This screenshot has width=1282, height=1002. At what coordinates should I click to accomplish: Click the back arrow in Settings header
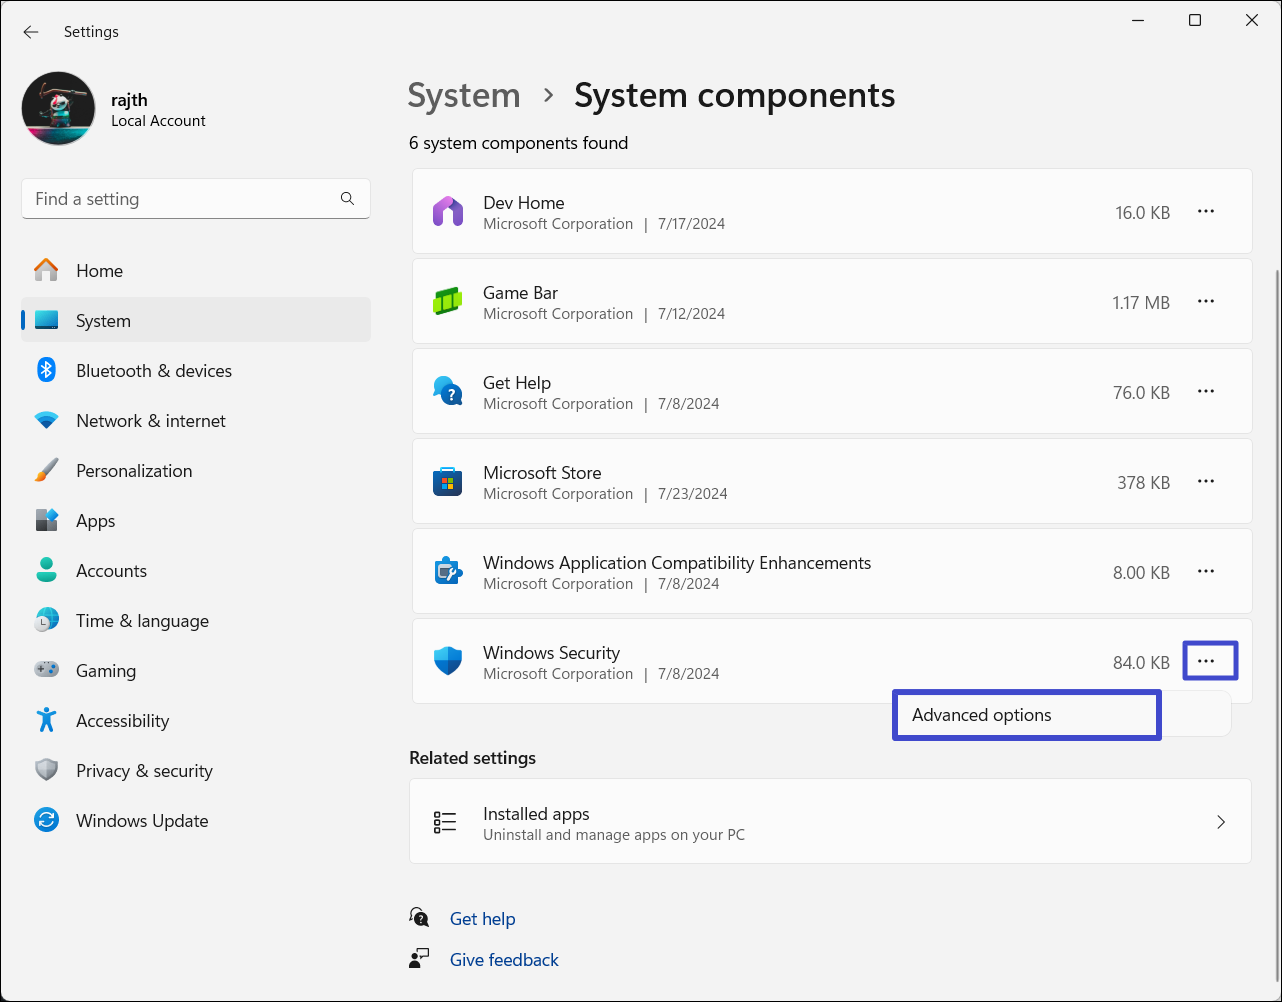pos(31,32)
